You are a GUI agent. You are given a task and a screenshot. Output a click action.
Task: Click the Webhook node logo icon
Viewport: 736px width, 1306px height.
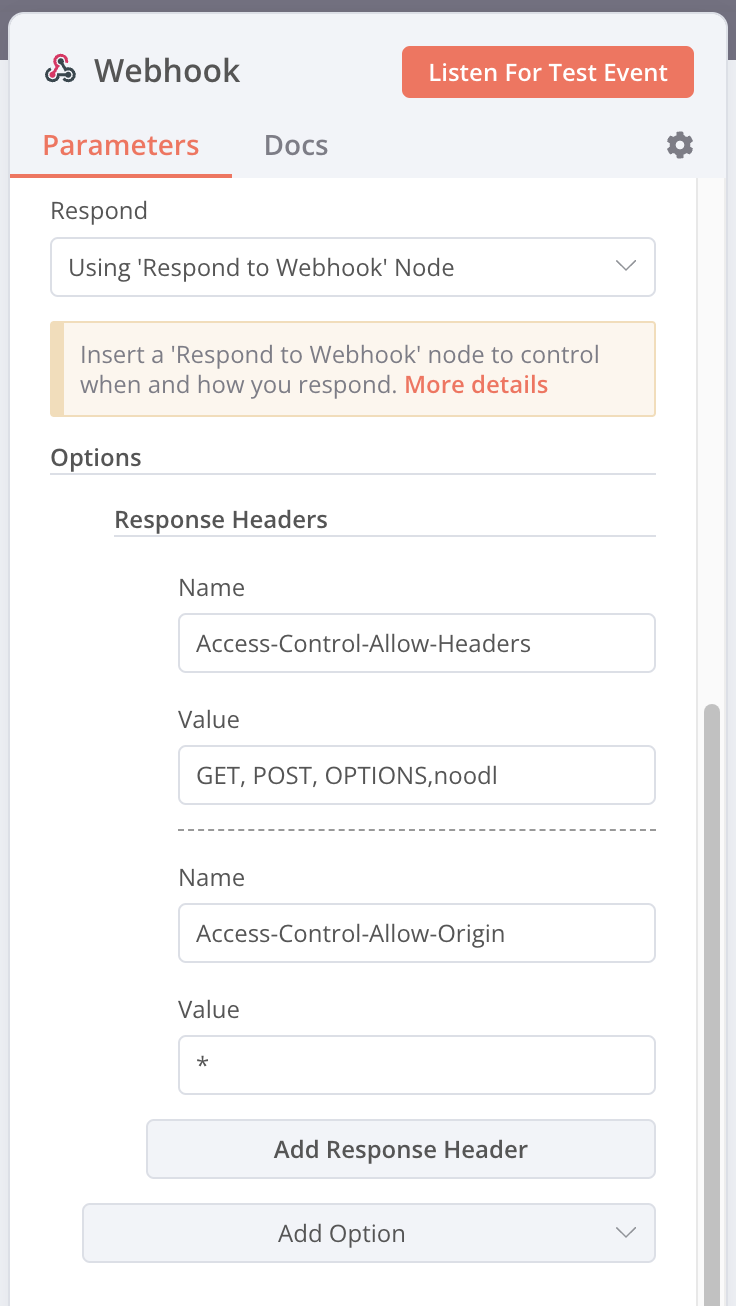pos(61,70)
